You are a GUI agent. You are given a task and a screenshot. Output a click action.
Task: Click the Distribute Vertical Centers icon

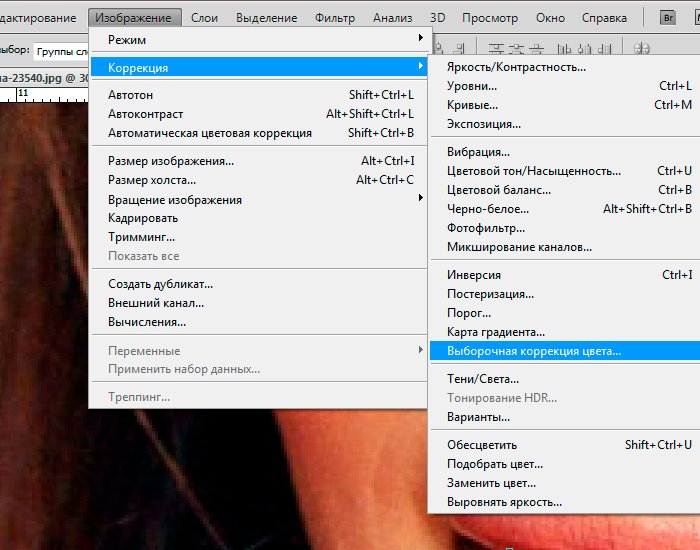516,48
